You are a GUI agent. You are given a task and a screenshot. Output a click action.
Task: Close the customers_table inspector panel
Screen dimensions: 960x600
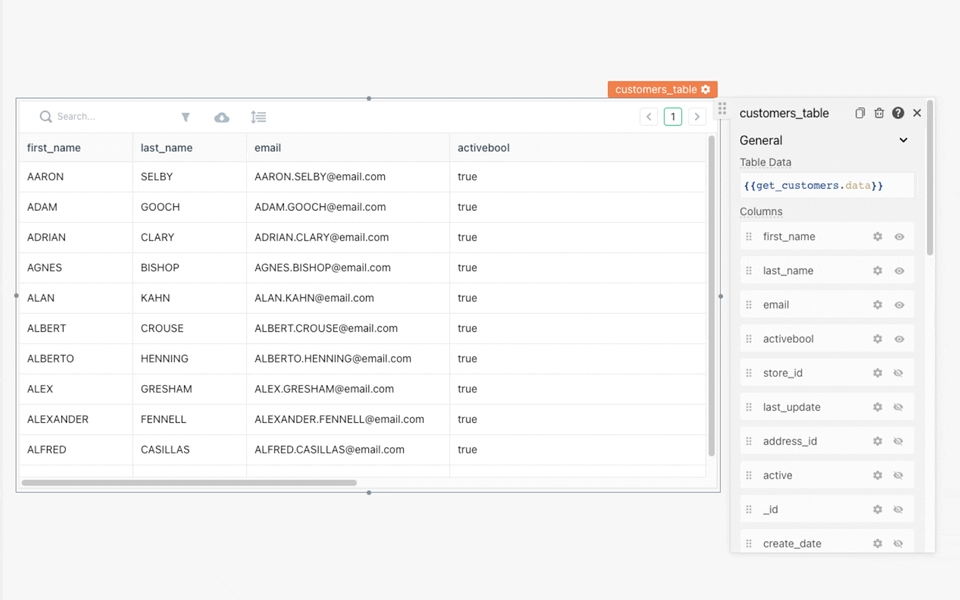click(916, 113)
